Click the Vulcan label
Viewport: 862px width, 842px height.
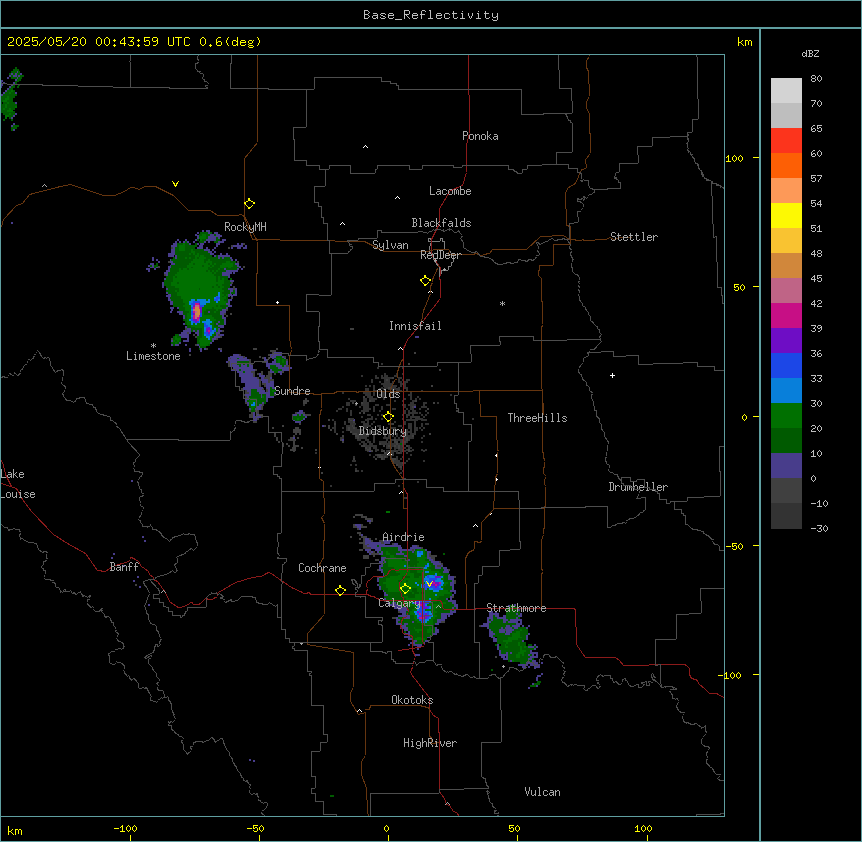(x=543, y=792)
